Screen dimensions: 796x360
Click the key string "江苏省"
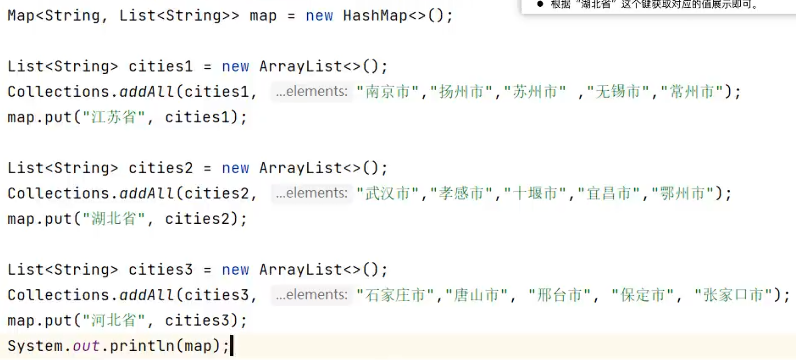pos(114,117)
